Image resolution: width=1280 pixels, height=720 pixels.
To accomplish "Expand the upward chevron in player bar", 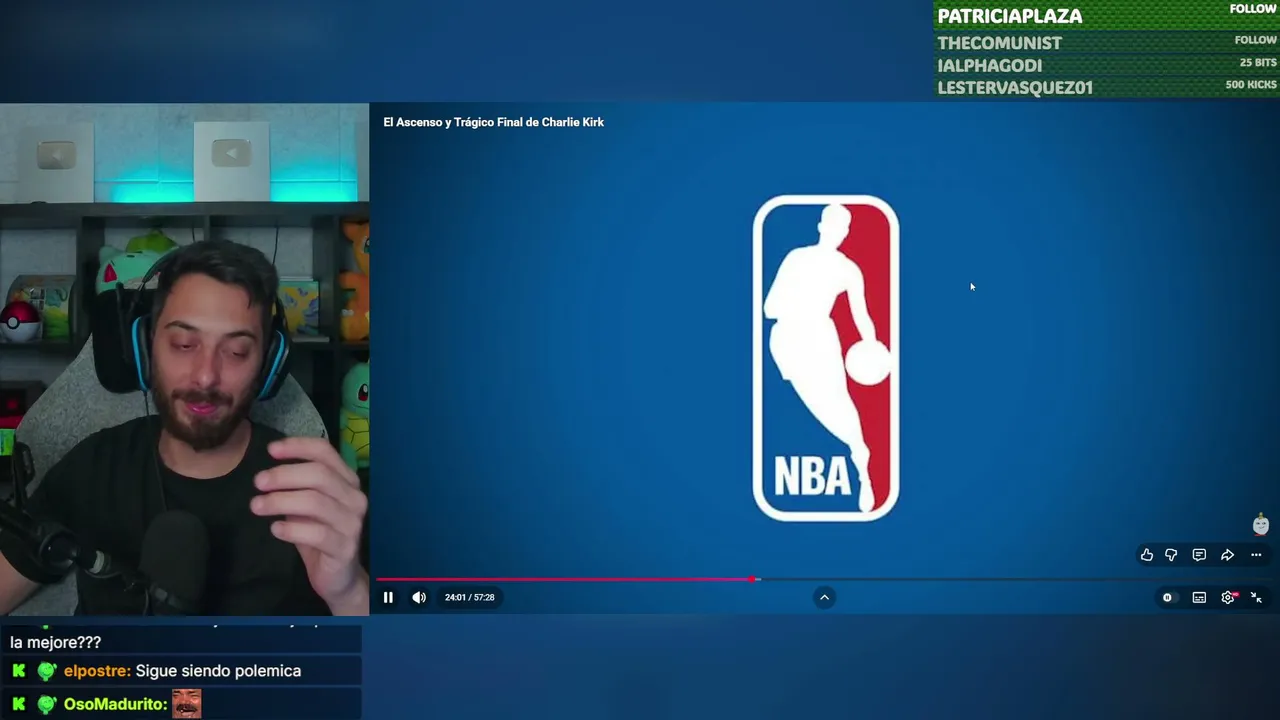I will click(x=824, y=597).
